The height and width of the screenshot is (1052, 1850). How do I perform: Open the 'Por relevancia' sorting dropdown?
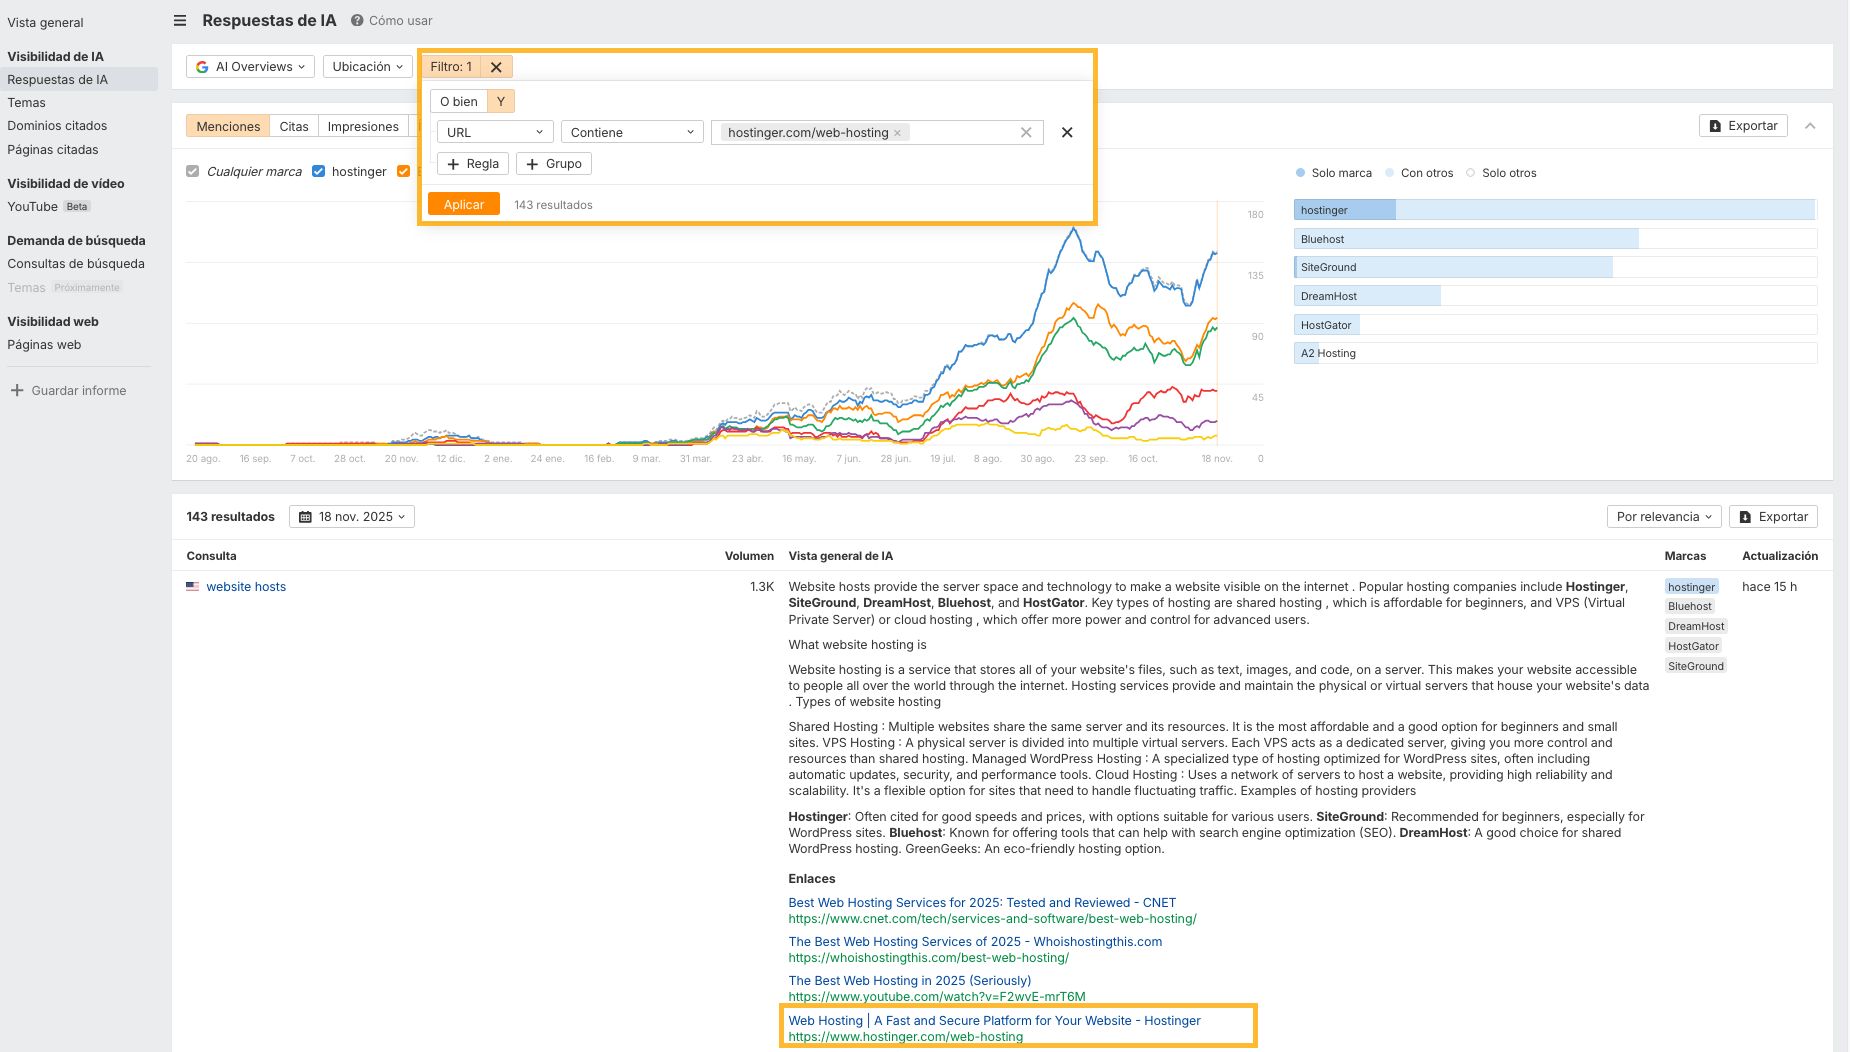click(x=1663, y=516)
